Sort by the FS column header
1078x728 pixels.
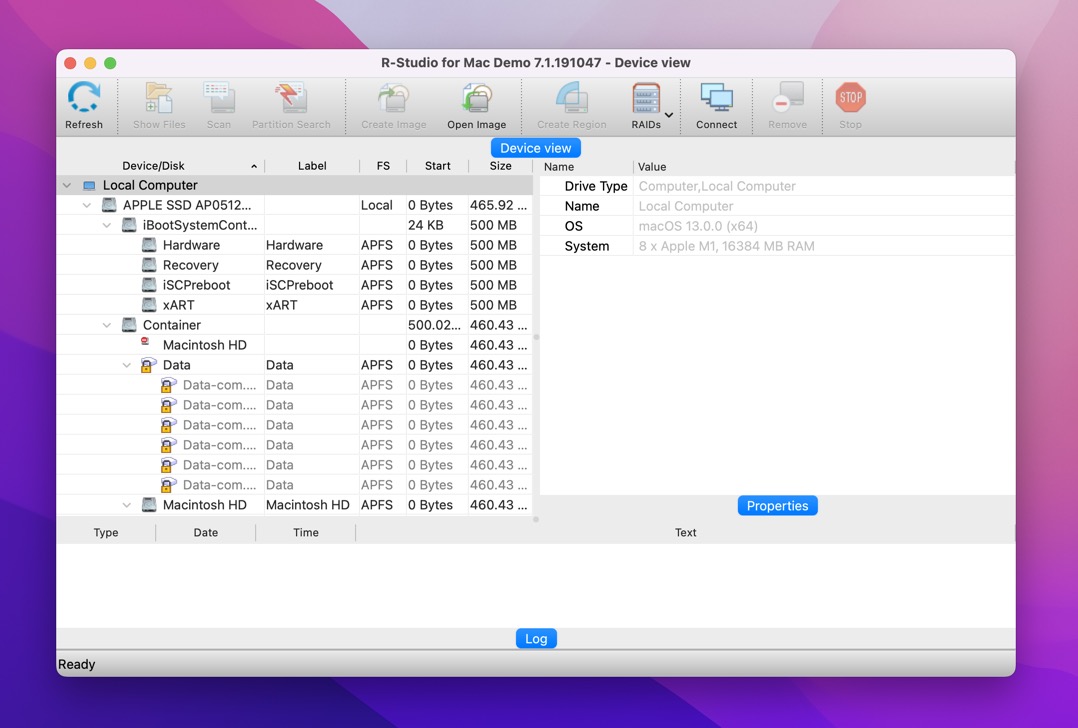(x=383, y=166)
